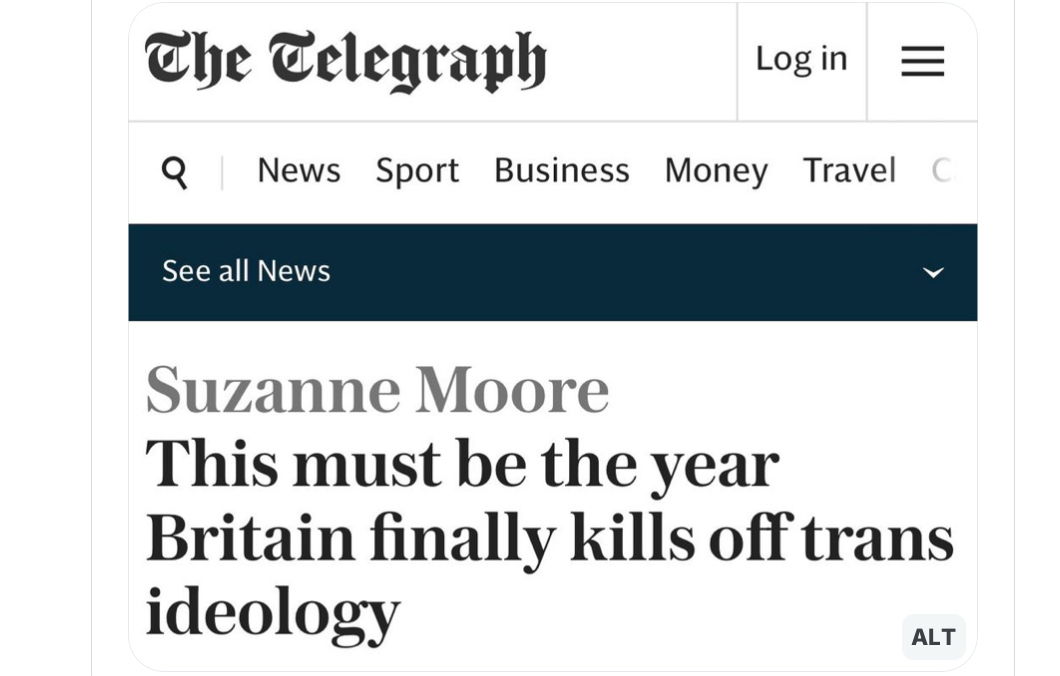The image size is (1060, 676).
Task: Select the See all News label
Action: tap(246, 271)
